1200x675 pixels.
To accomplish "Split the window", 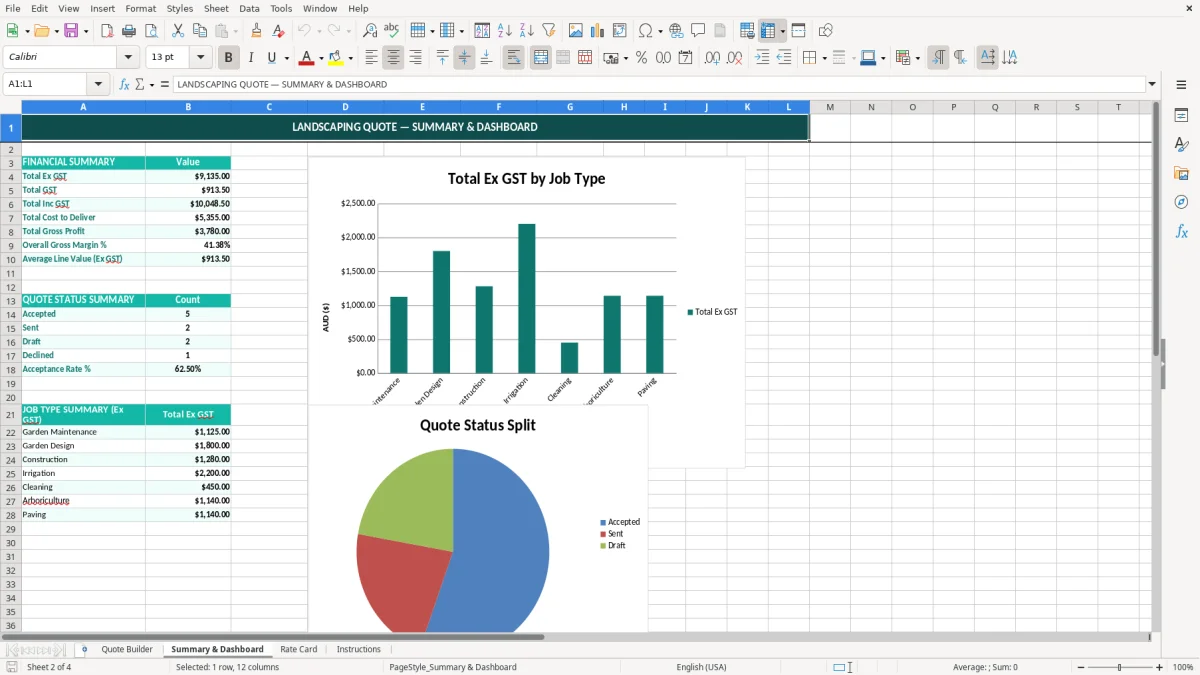I will (x=799, y=31).
